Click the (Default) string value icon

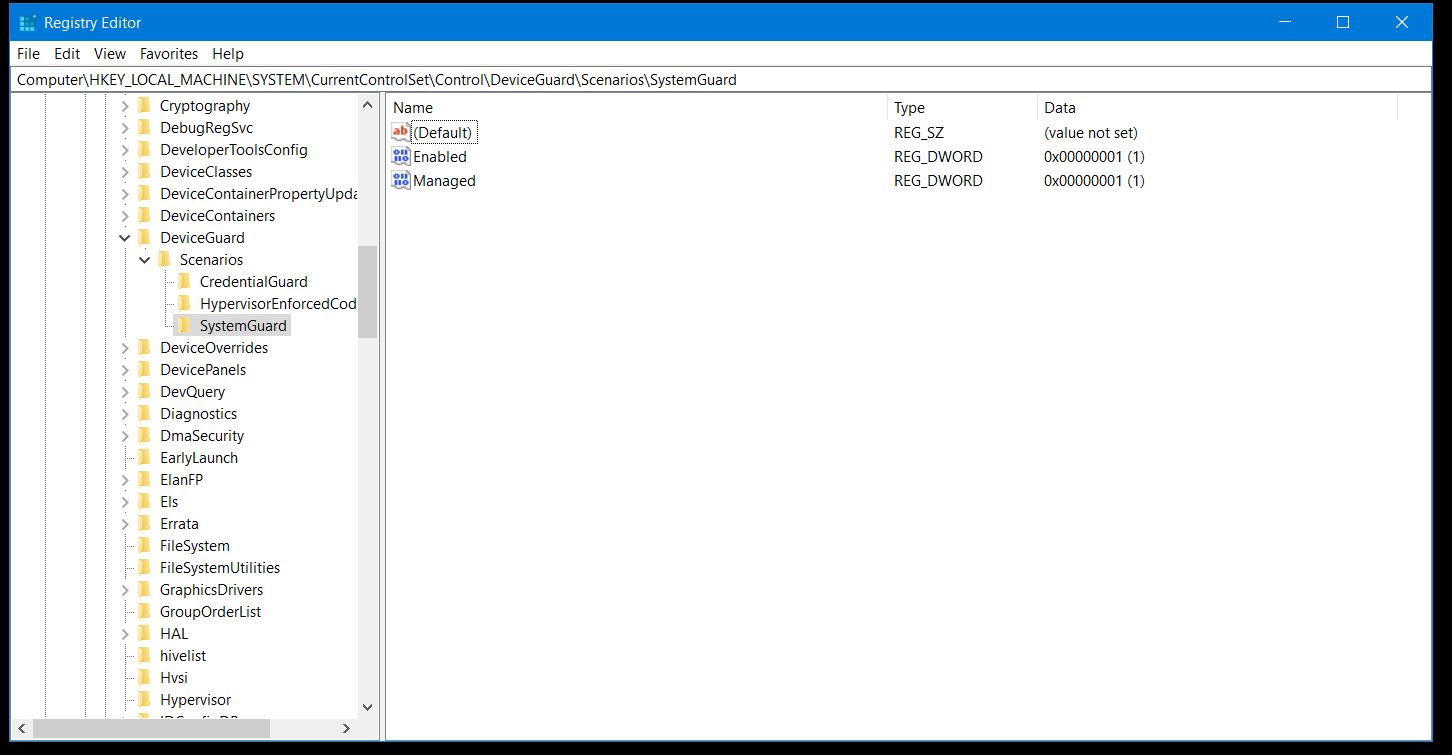(x=401, y=132)
